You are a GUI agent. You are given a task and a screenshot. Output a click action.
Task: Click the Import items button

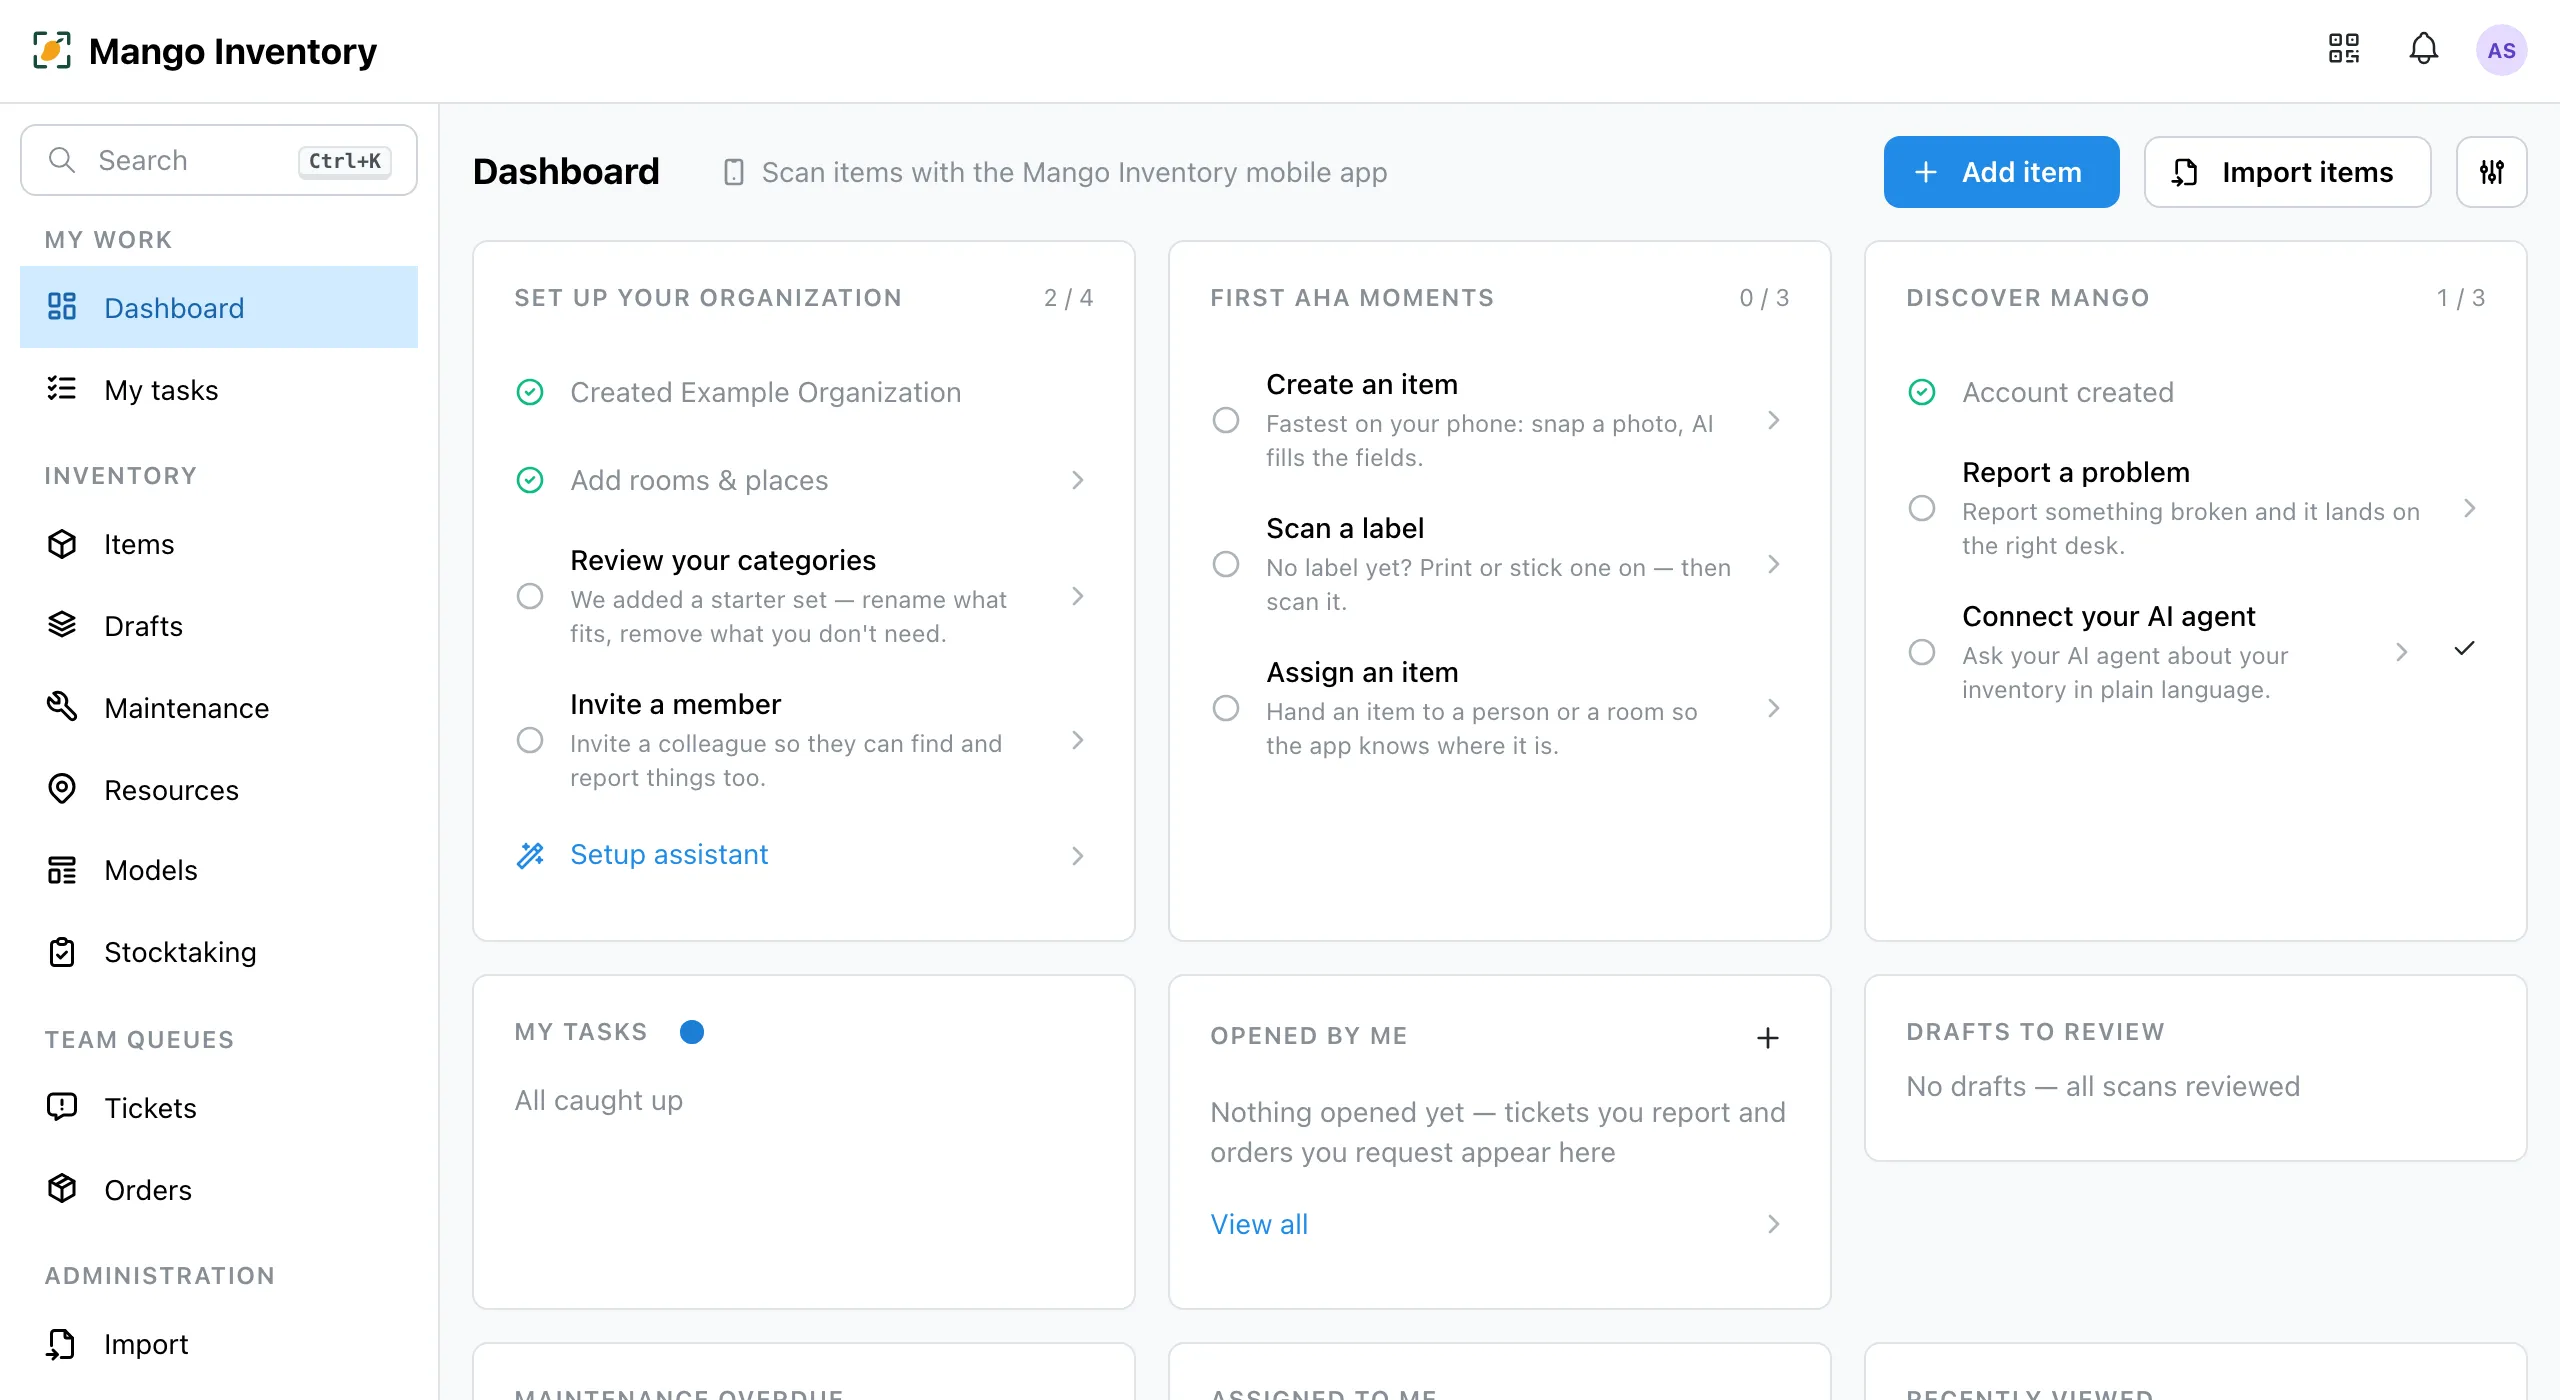click(x=2287, y=172)
